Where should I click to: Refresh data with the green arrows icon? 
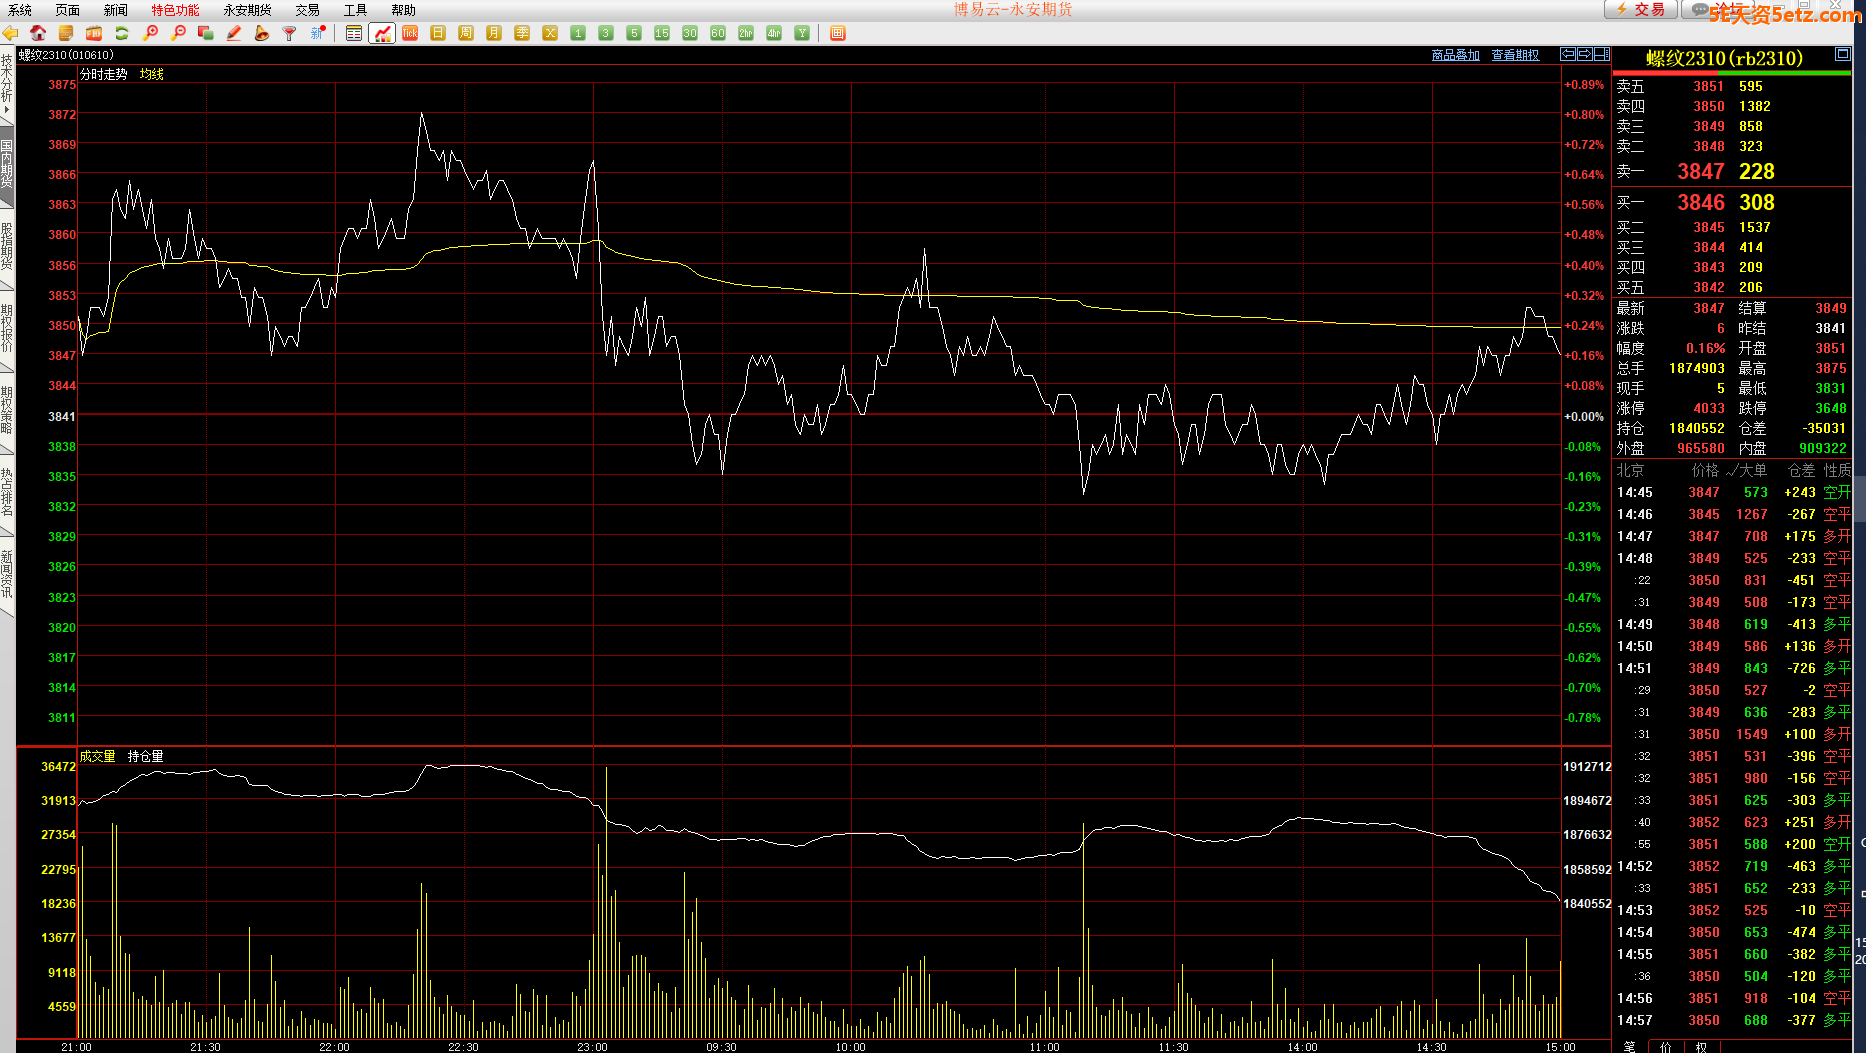coord(122,33)
